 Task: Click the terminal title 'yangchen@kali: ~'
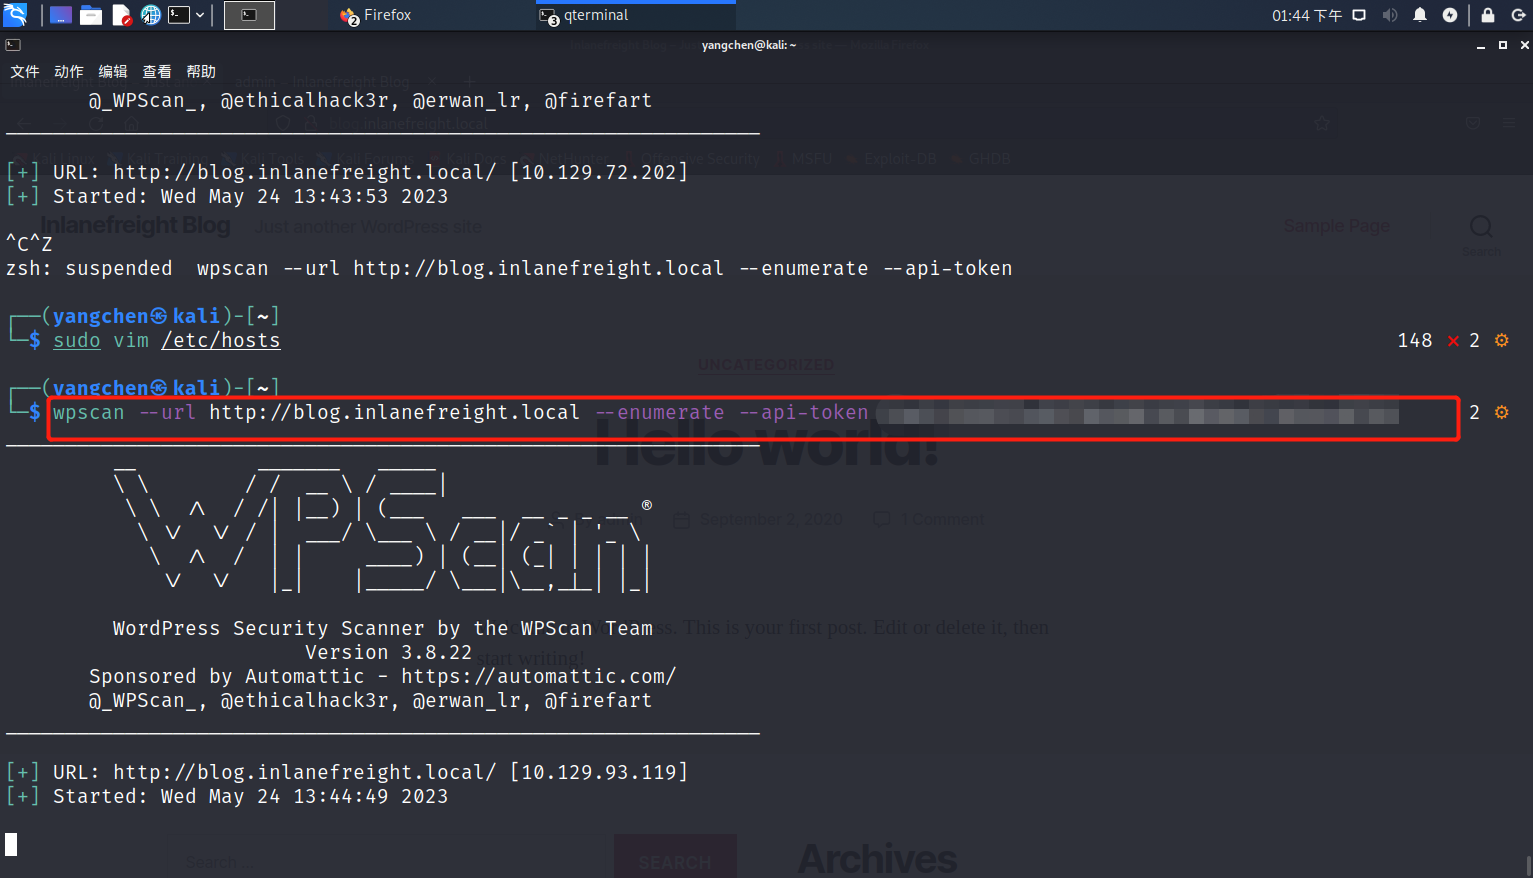(749, 45)
